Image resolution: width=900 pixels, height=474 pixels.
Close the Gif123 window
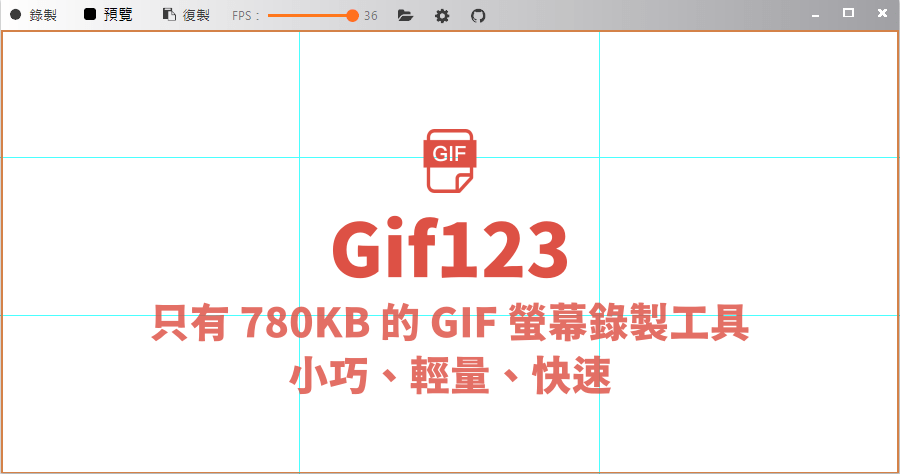coord(882,13)
